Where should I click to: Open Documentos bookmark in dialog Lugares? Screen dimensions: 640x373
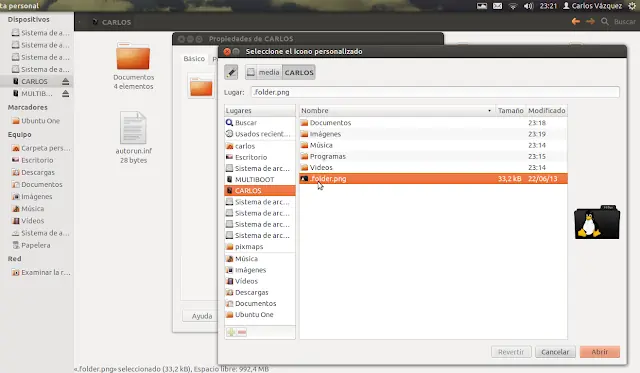click(260, 303)
